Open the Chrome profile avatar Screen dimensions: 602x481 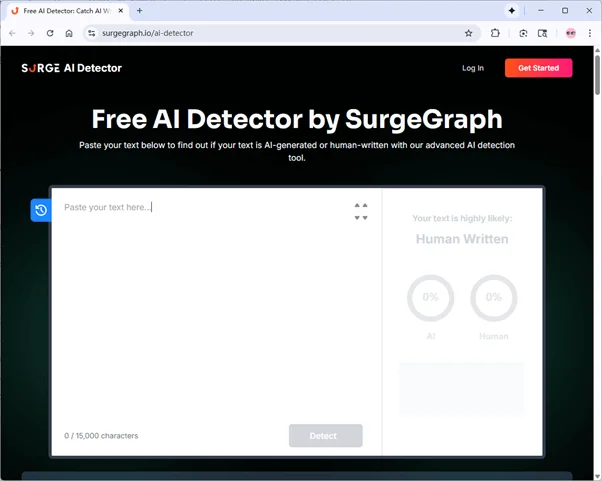click(571, 33)
